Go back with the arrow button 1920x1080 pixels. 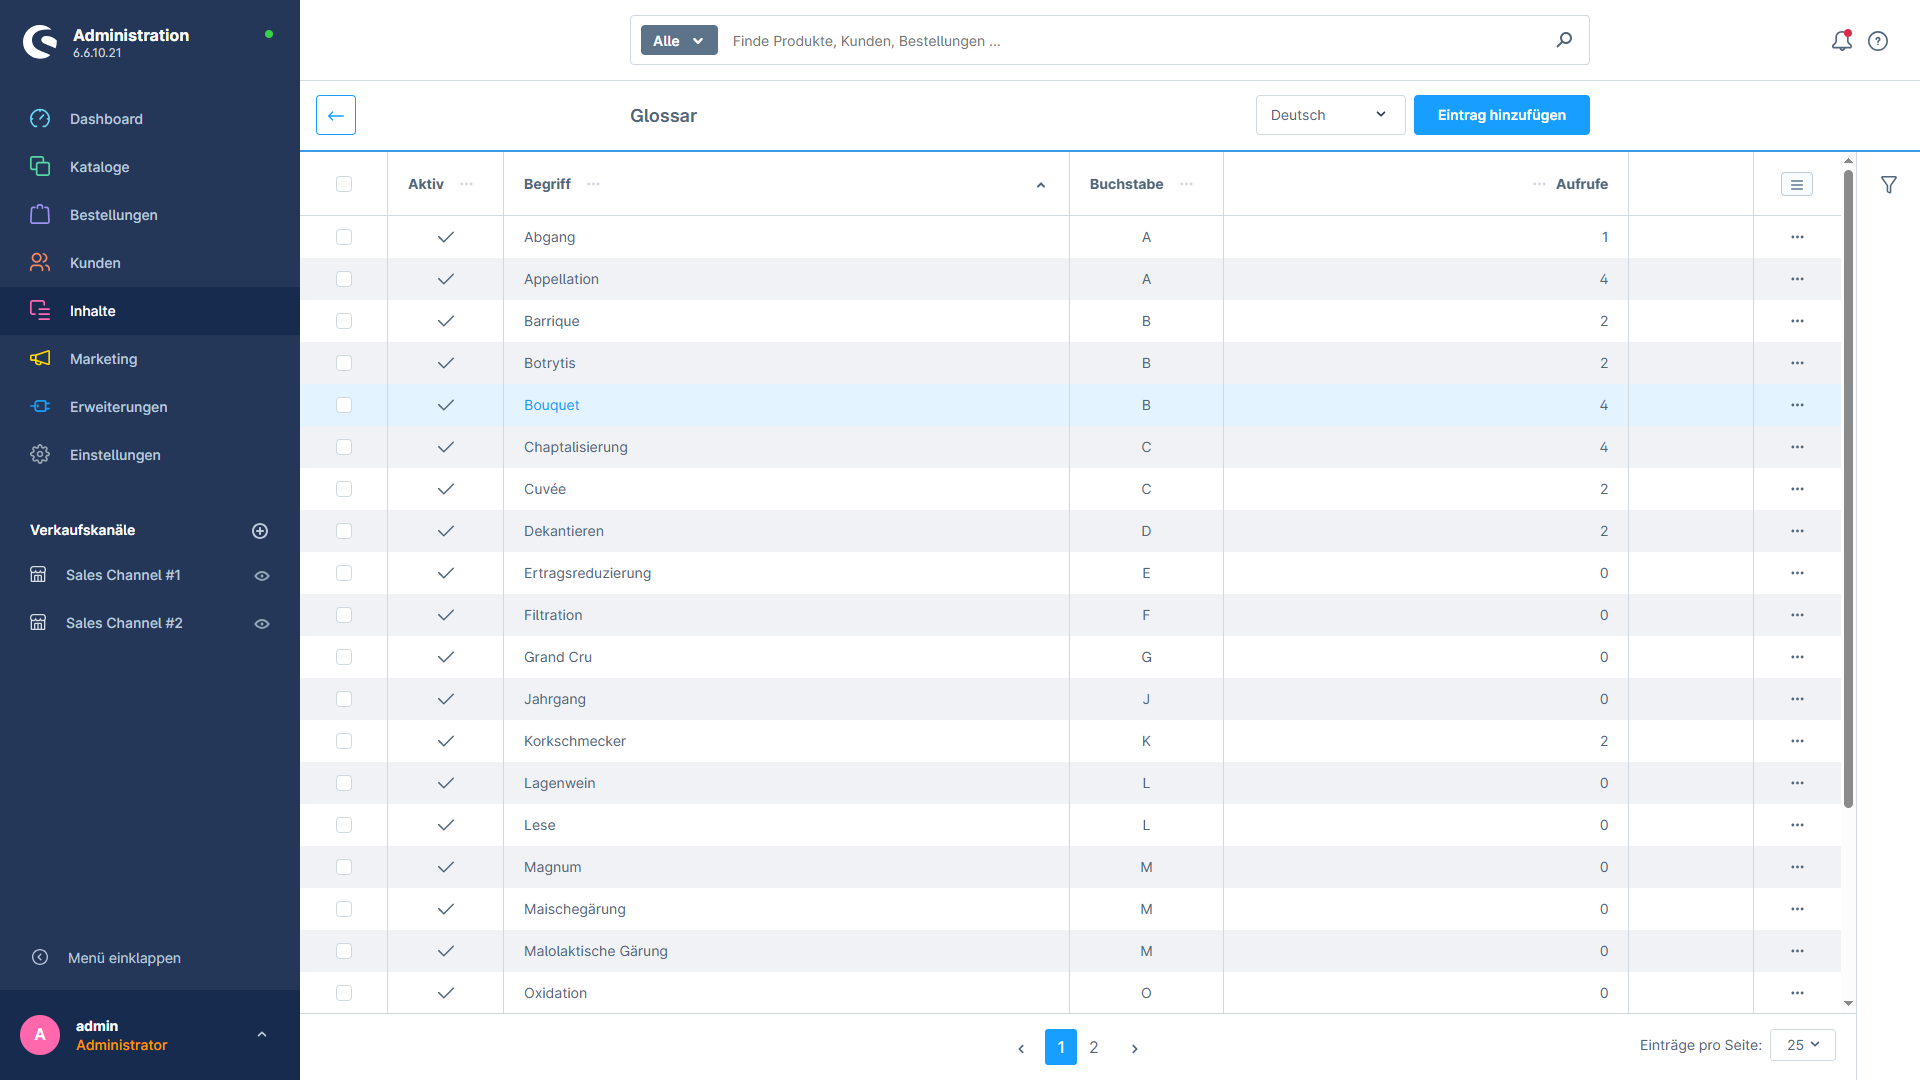point(336,115)
